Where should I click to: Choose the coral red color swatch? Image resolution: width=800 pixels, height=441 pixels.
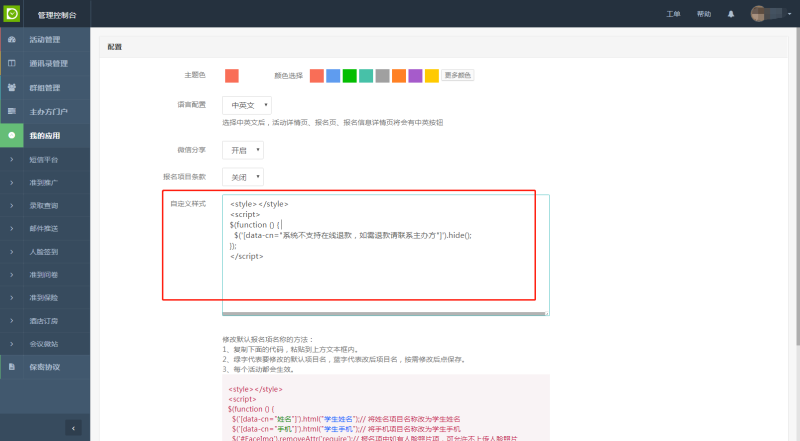tap(317, 76)
